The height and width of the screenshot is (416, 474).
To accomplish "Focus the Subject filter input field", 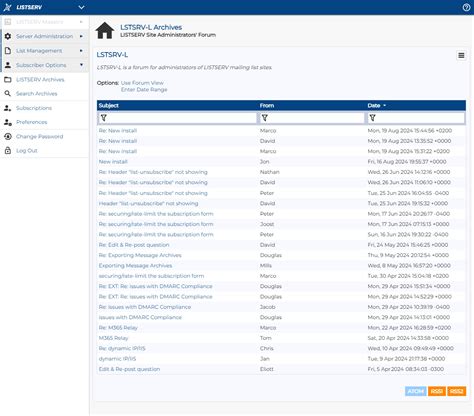I will click(x=177, y=118).
